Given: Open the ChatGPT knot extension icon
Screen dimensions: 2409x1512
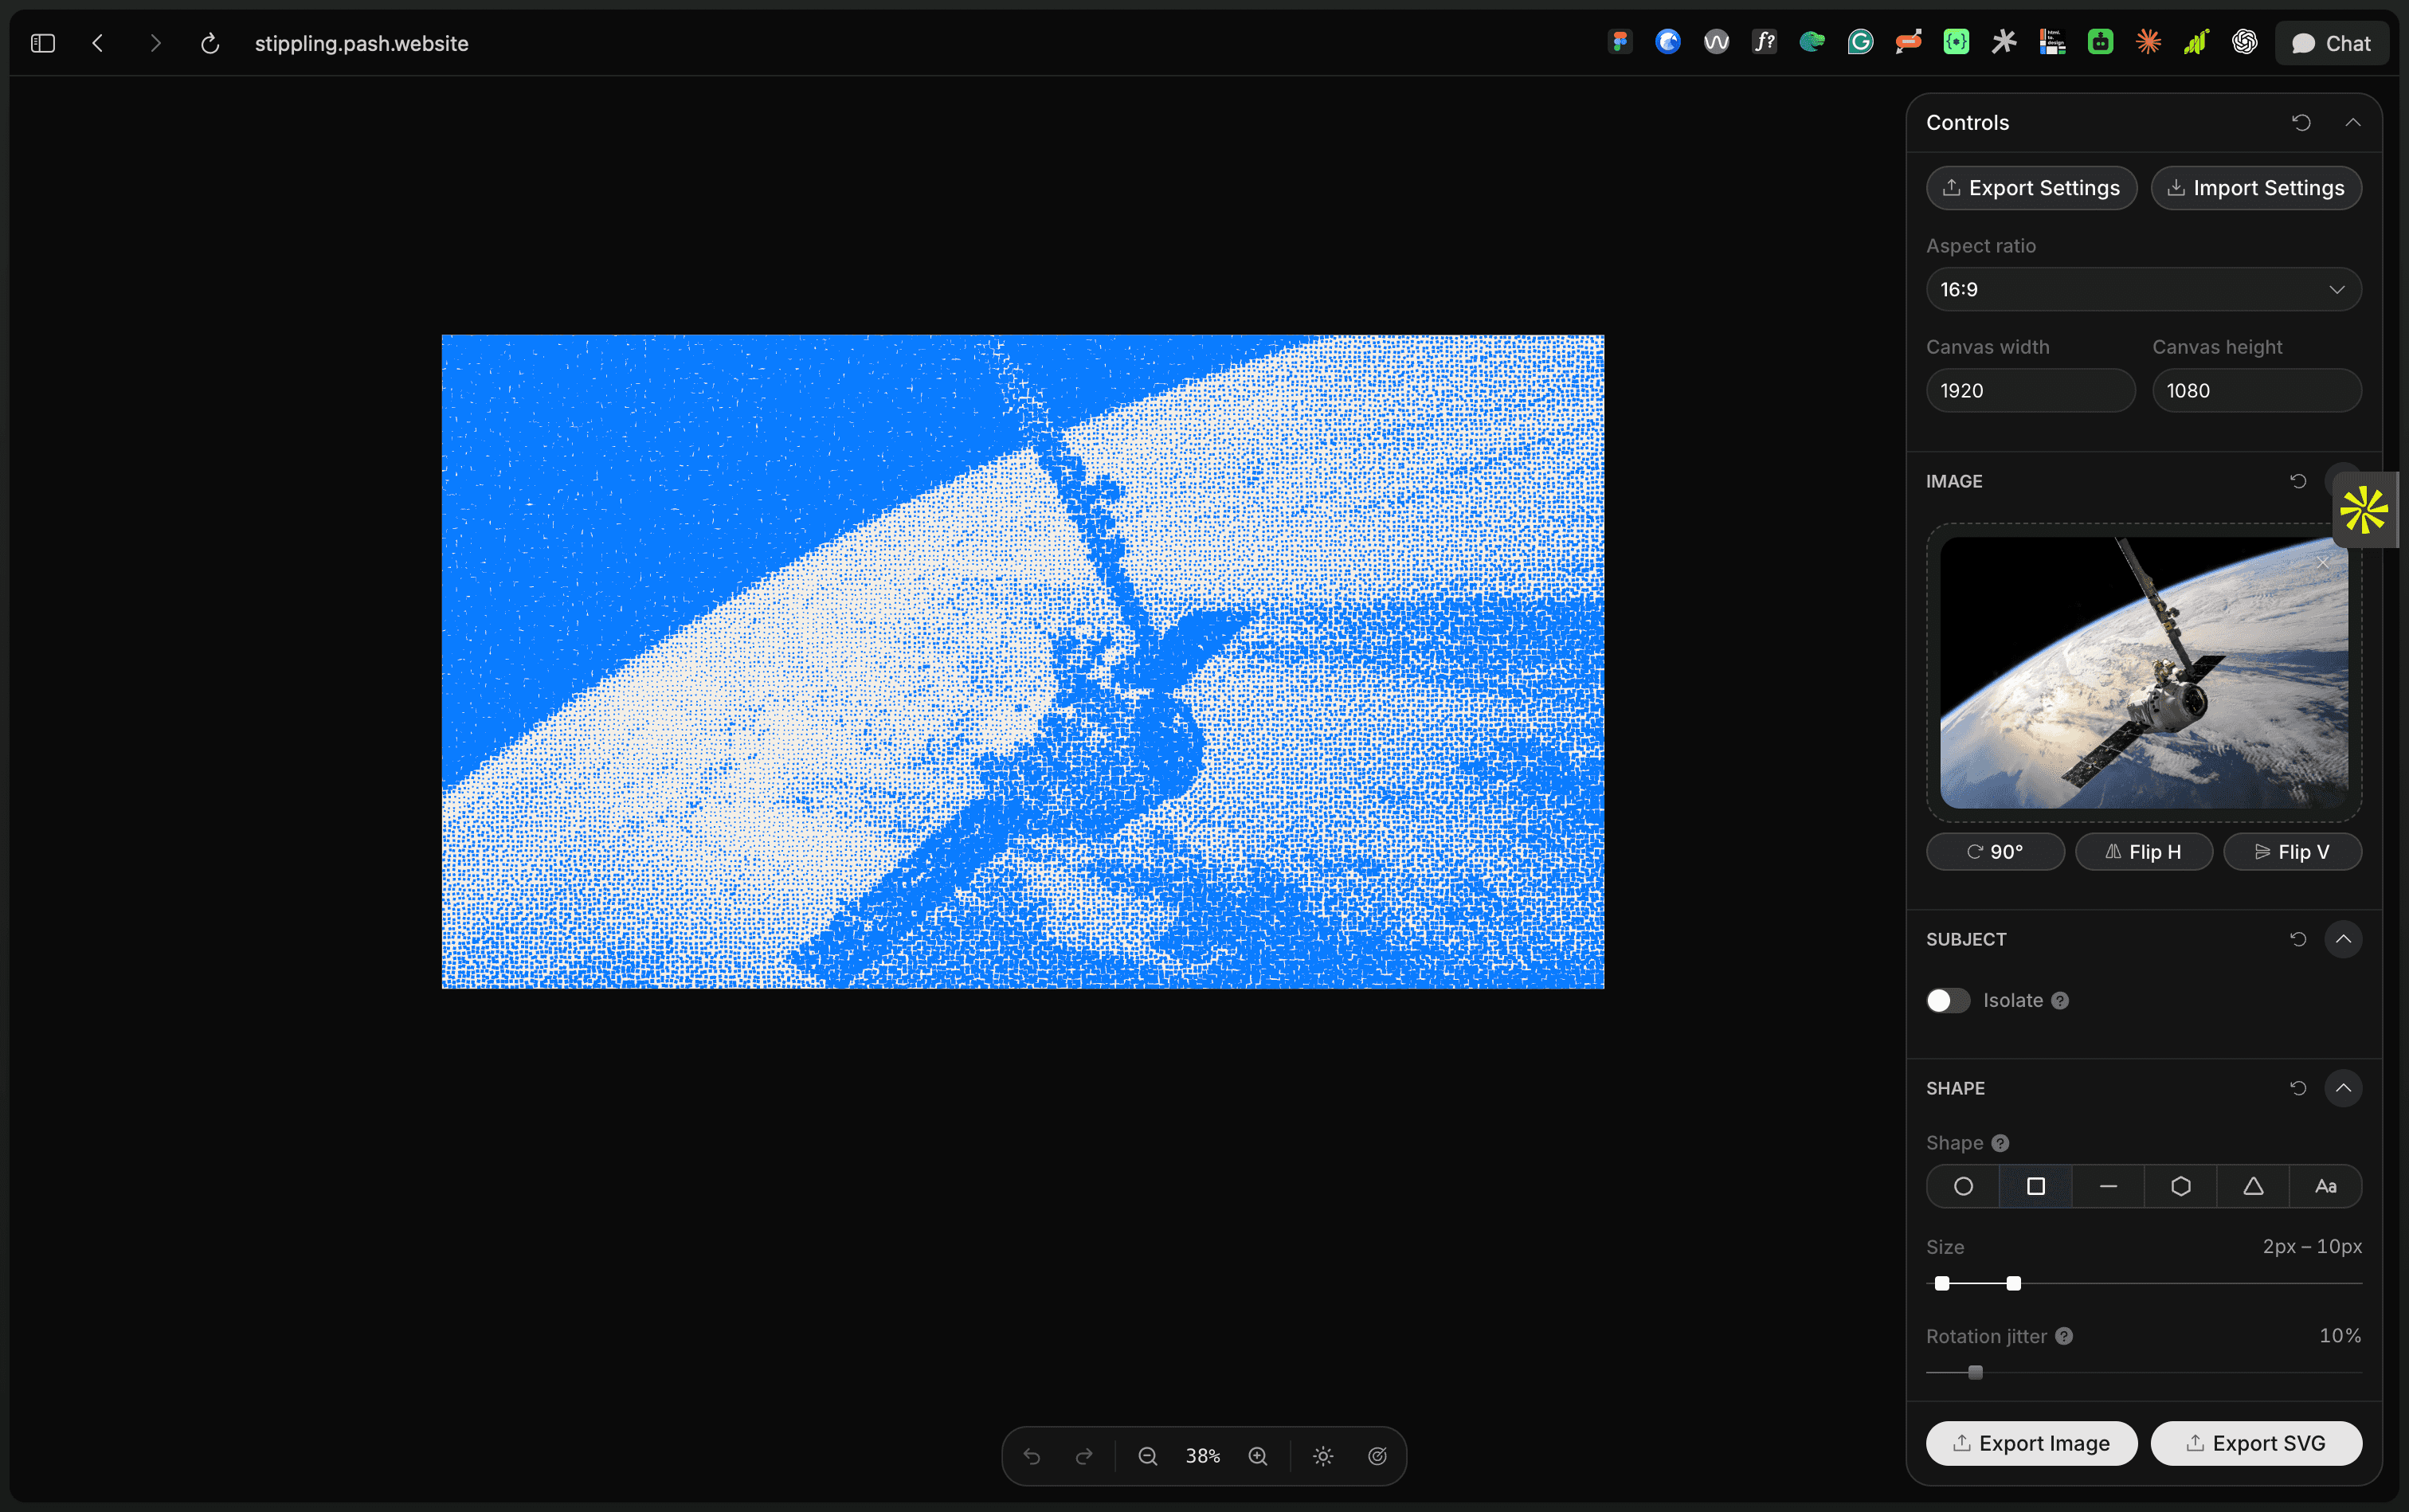Looking at the screenshot, I should [x=2244, y=42].
